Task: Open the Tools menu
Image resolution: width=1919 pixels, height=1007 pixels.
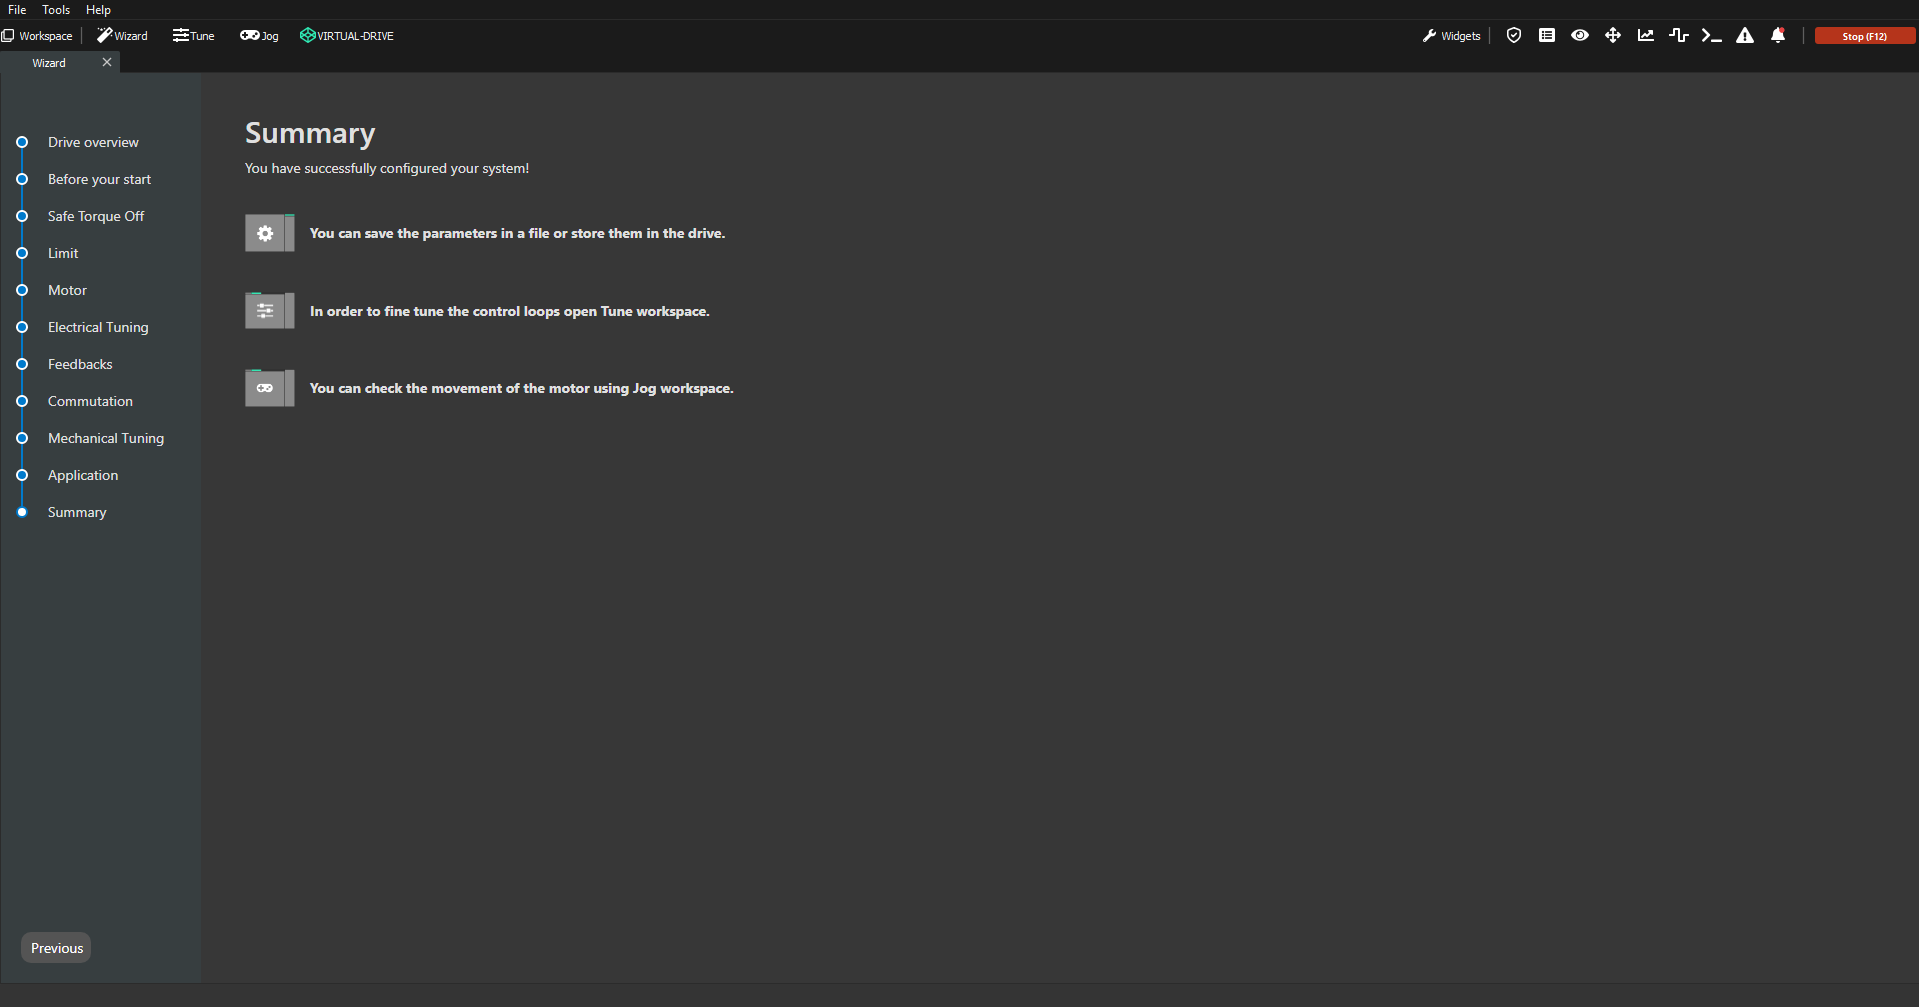Action: 56,10
